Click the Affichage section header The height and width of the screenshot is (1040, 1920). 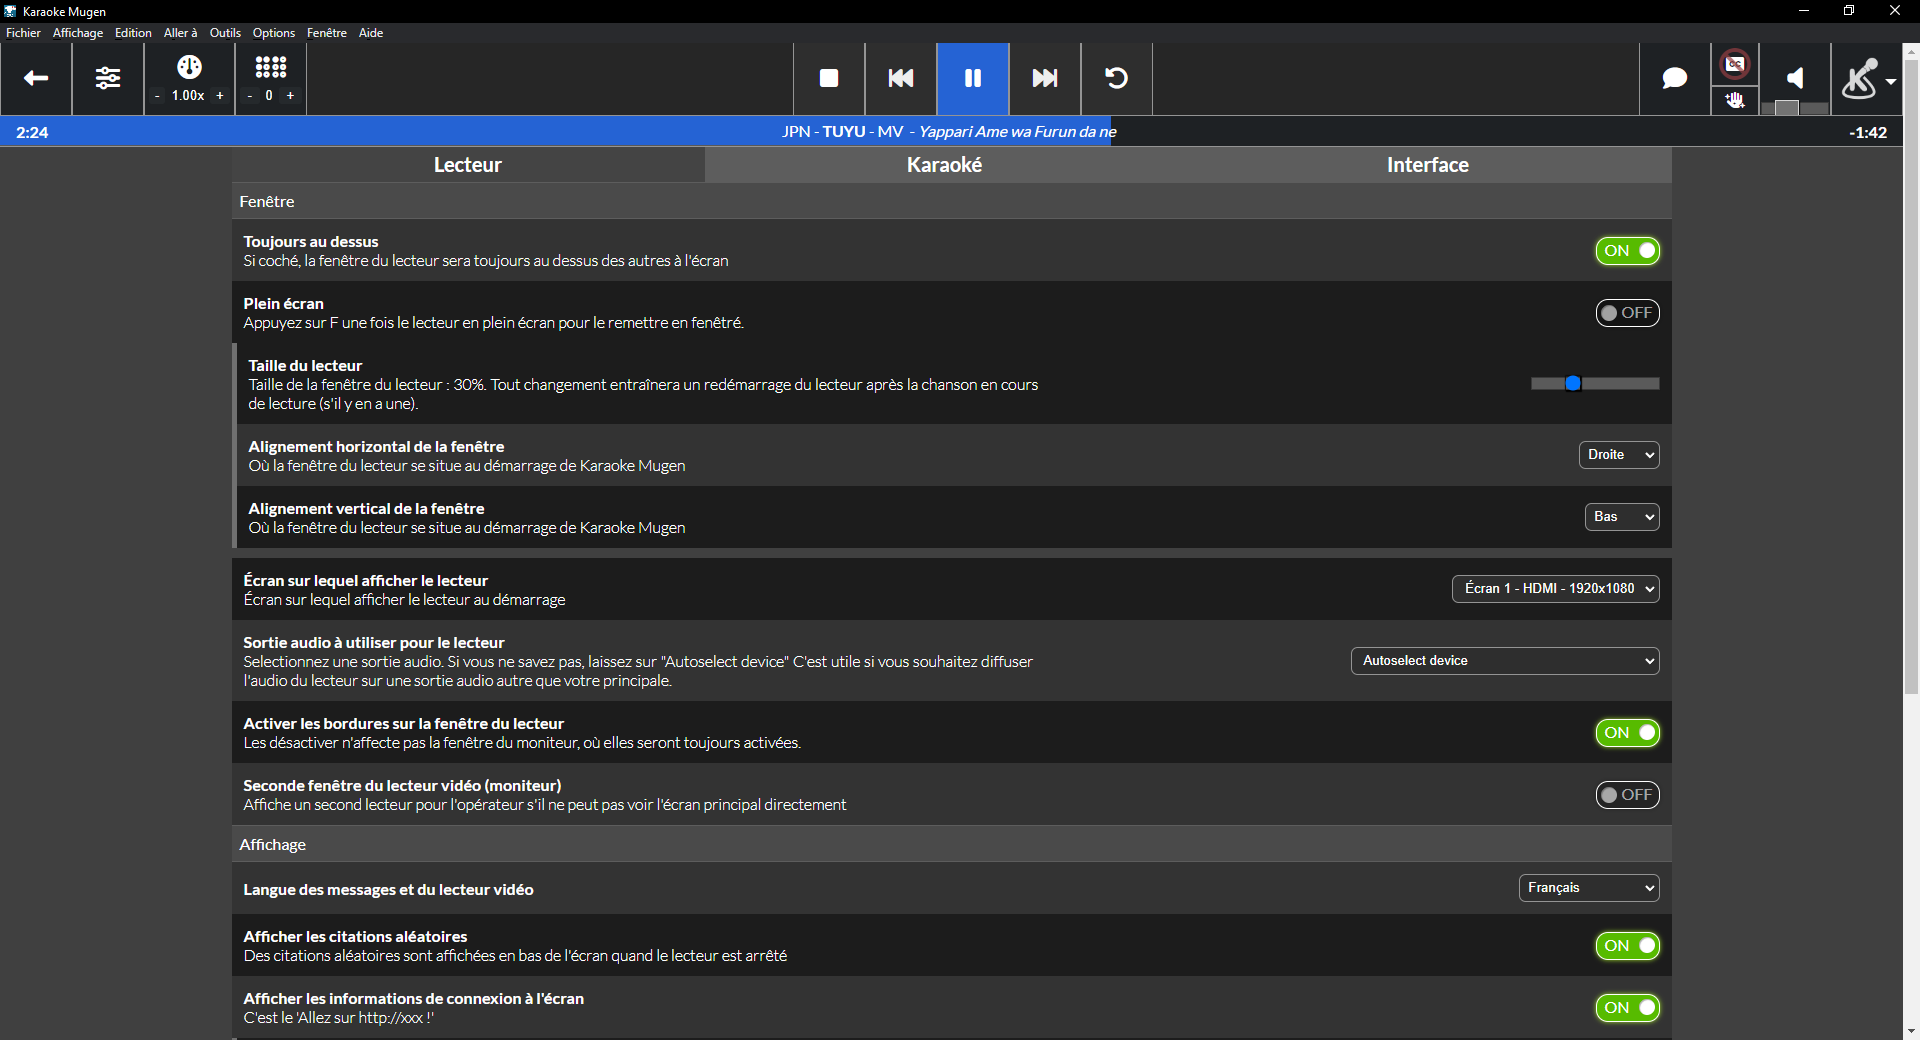click(x=952, y=845)
